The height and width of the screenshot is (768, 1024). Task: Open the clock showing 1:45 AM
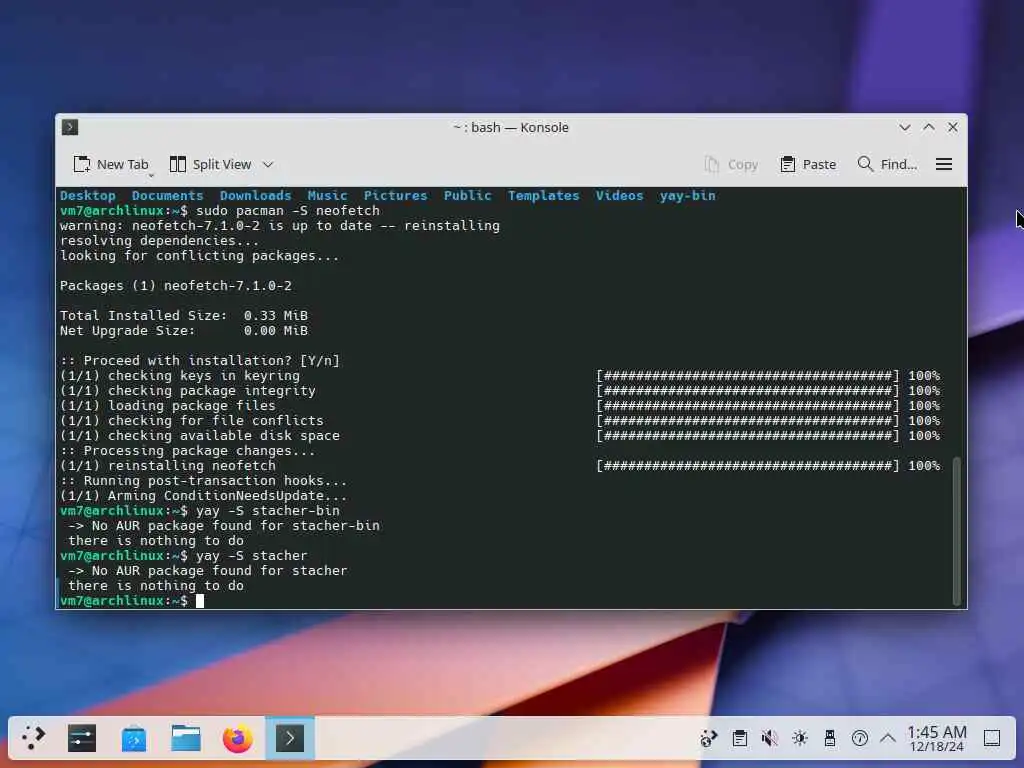pyautogui.click(x=936, y=739)
